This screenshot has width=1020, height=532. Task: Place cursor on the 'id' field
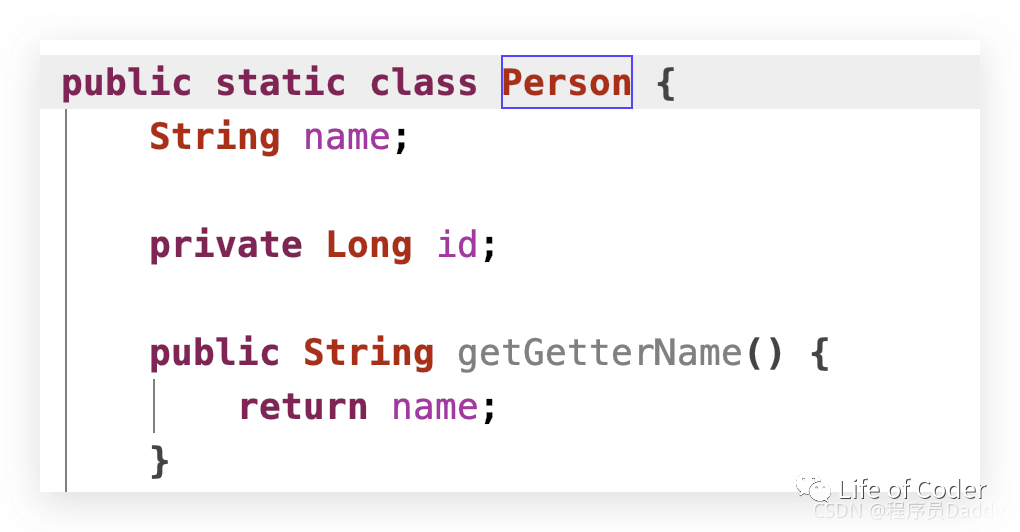[x=457, y=245]
